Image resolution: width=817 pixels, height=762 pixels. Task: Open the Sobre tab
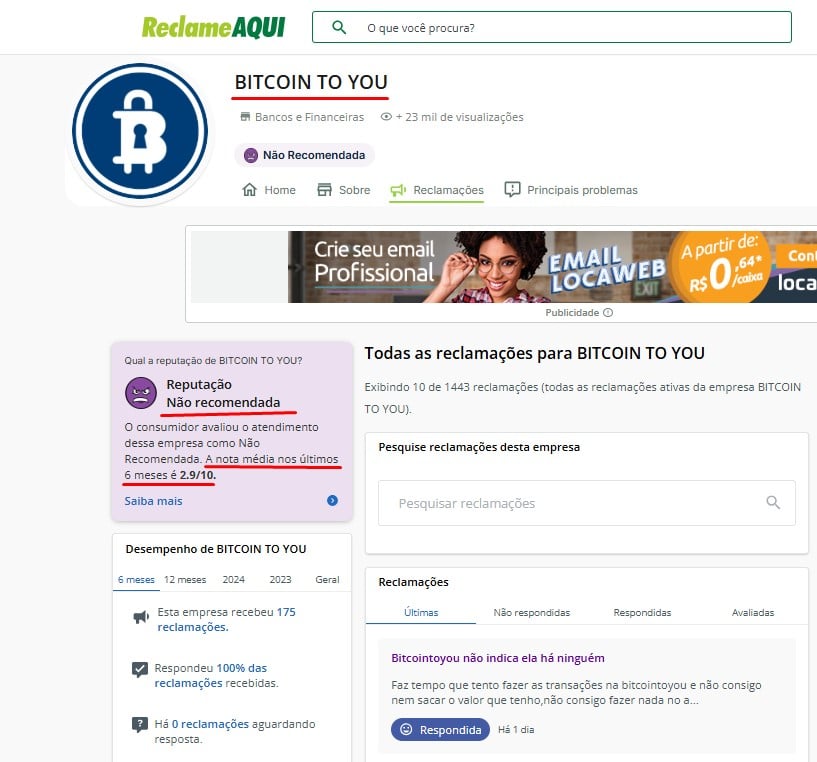(344, 190)
